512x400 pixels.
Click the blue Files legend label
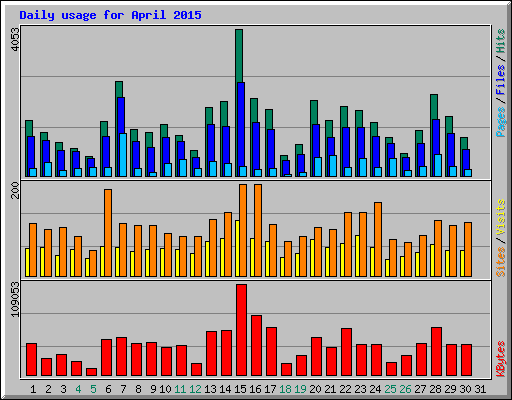[x=501, y=80]
